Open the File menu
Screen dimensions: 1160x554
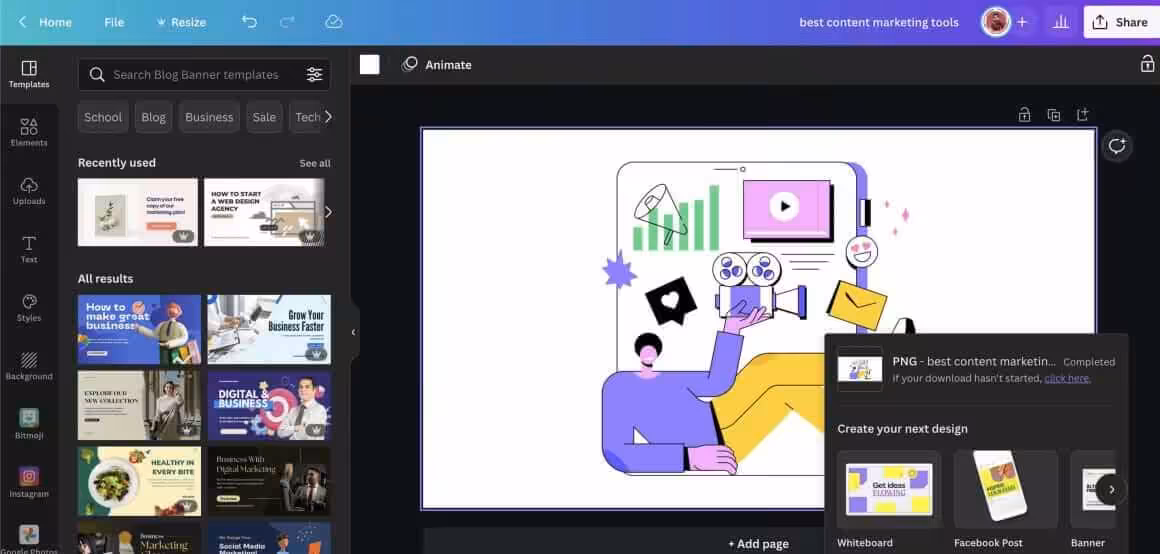click(x=114, y=22)
